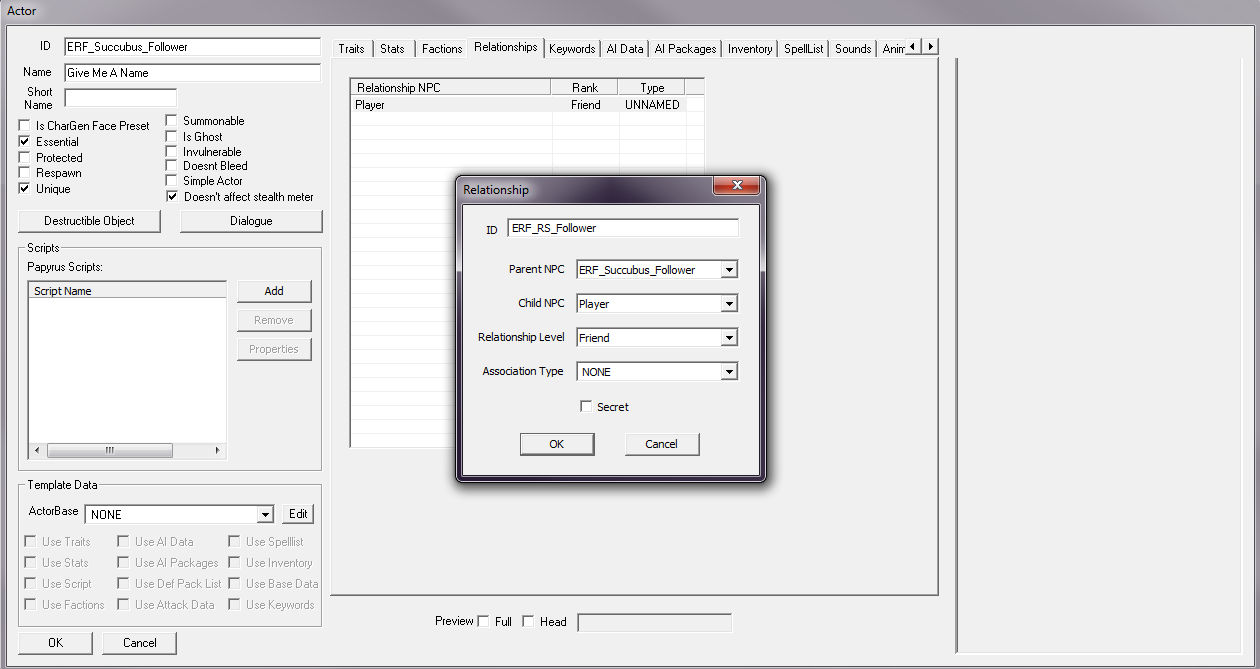This screenshot has width=1260, height=669.
Task: Open the ActorBase template dropdown
Action: 265,514
